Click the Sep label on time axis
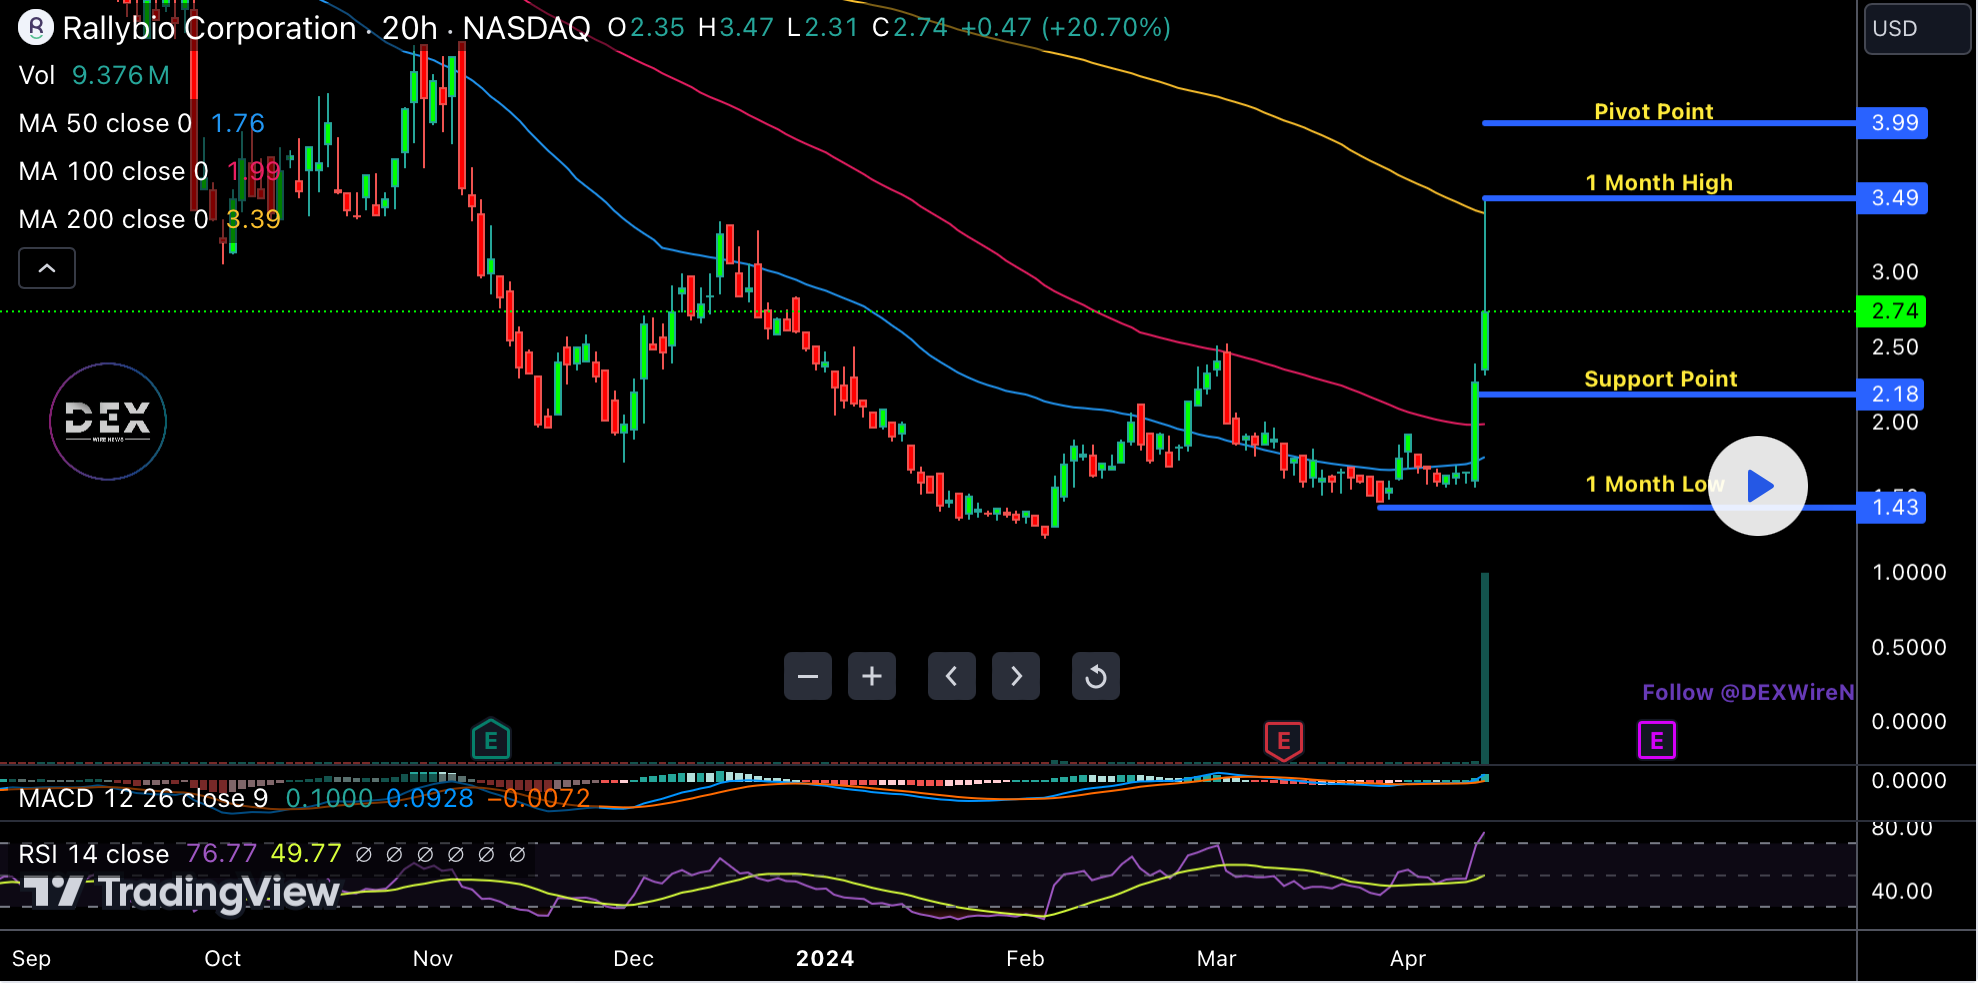This screenshot has height=984, width=1982. point(32,959)
